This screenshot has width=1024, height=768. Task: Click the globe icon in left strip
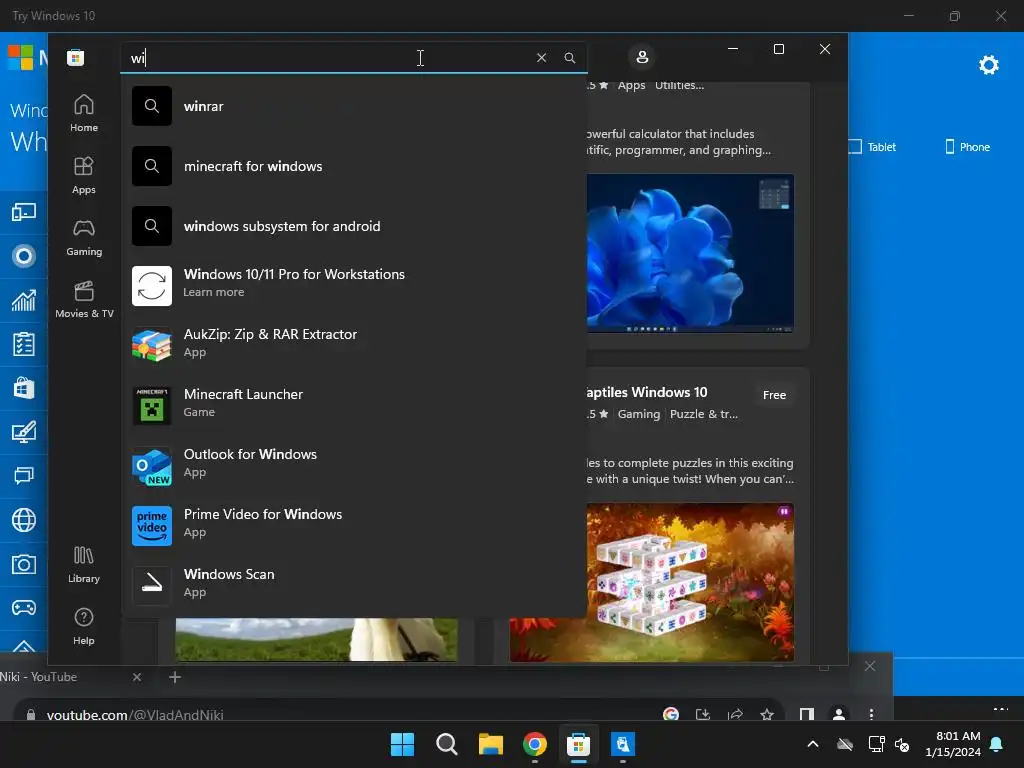pos(24,520)
